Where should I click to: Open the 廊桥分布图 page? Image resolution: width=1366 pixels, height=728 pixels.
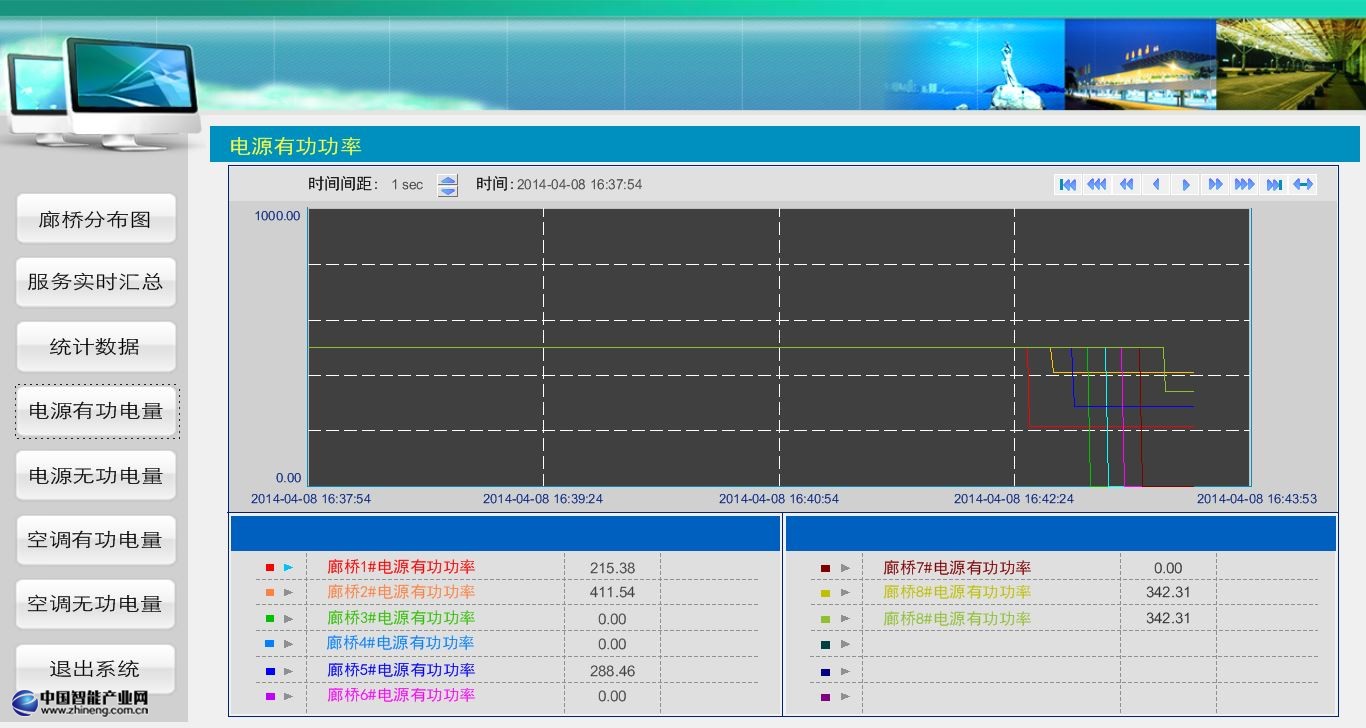tap(95, 219)
